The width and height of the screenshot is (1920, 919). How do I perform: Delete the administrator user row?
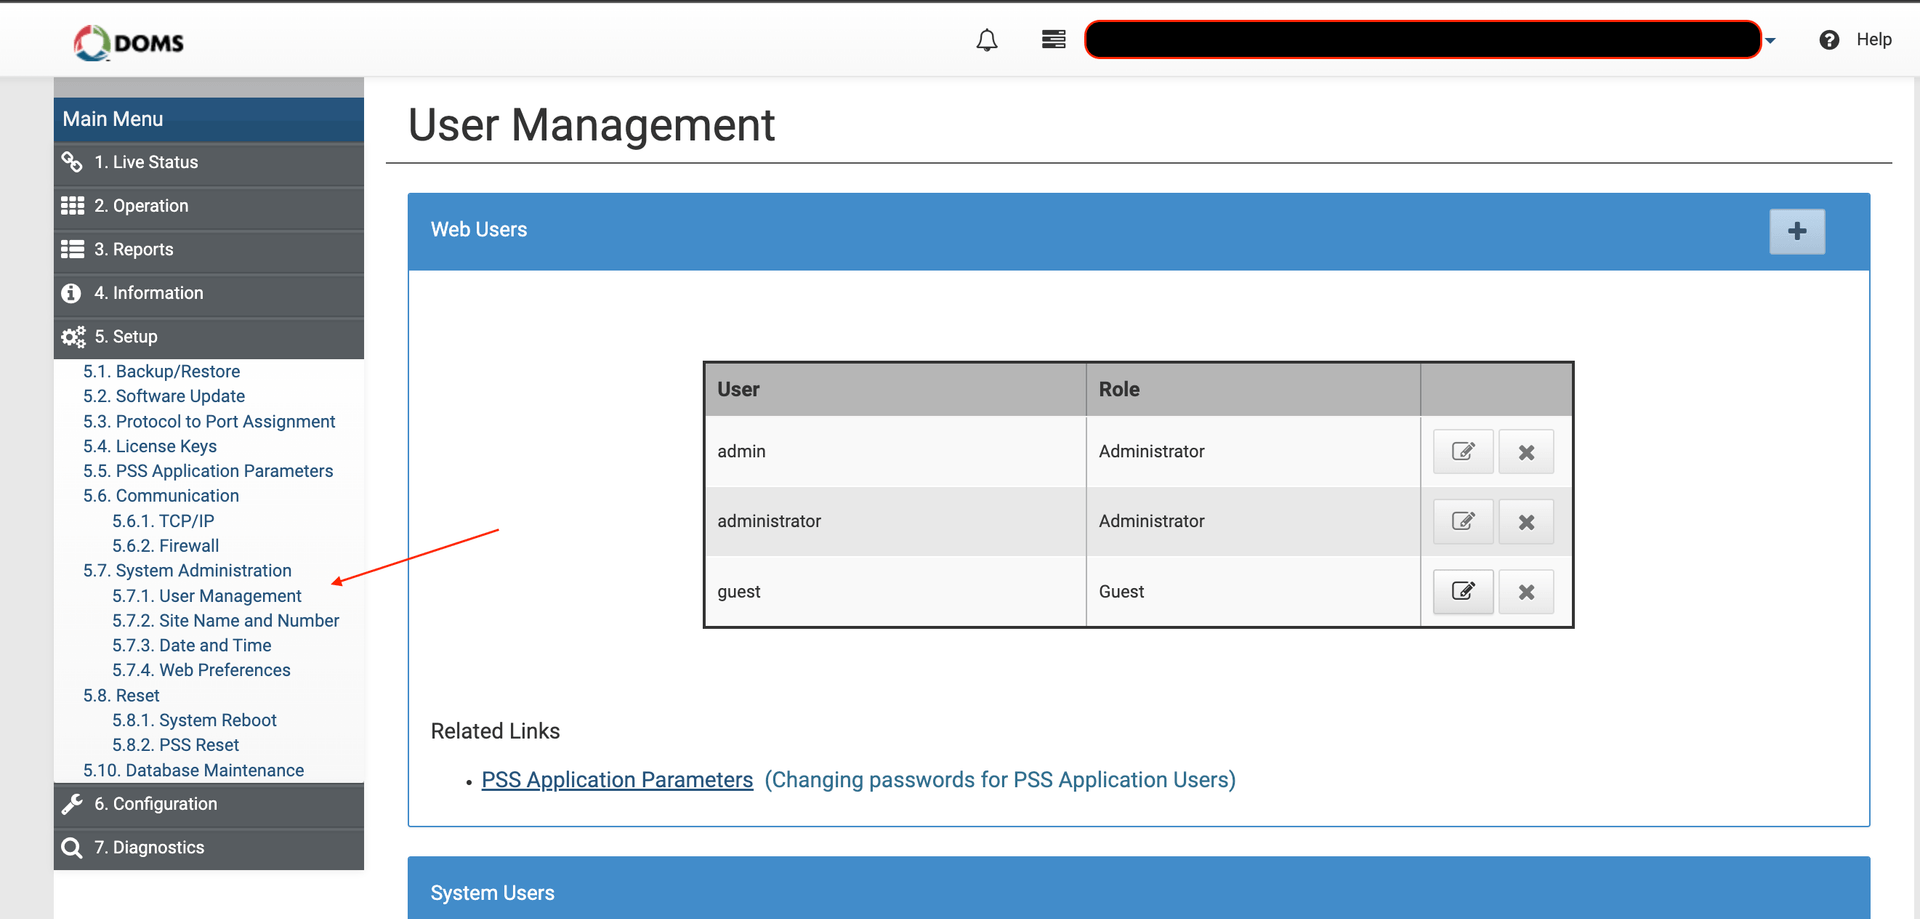1526,522
